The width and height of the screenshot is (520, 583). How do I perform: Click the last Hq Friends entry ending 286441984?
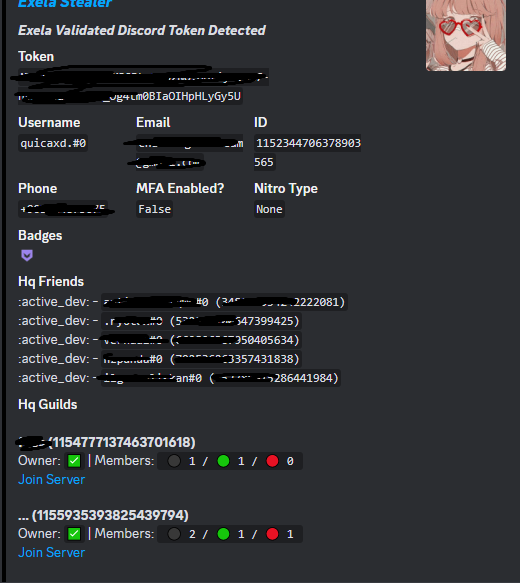221,378
